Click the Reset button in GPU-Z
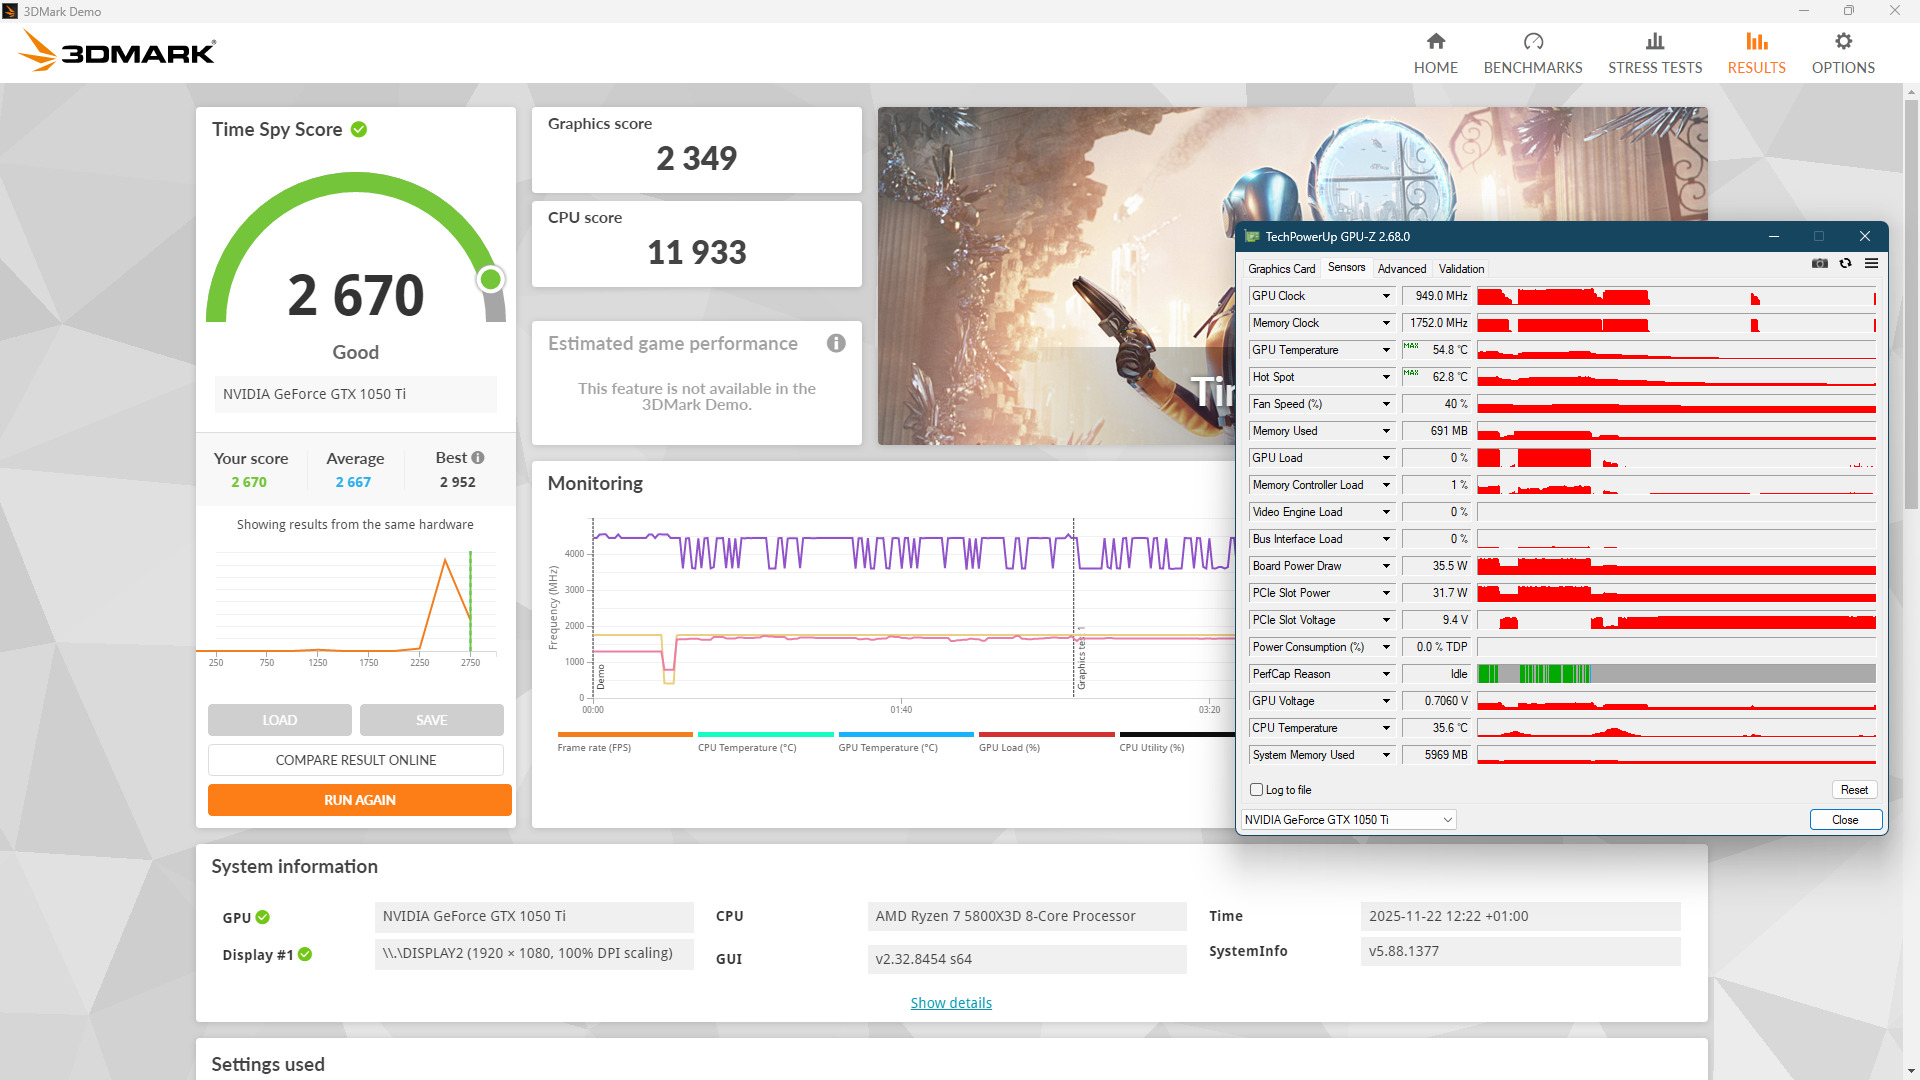 [1853, 790]
